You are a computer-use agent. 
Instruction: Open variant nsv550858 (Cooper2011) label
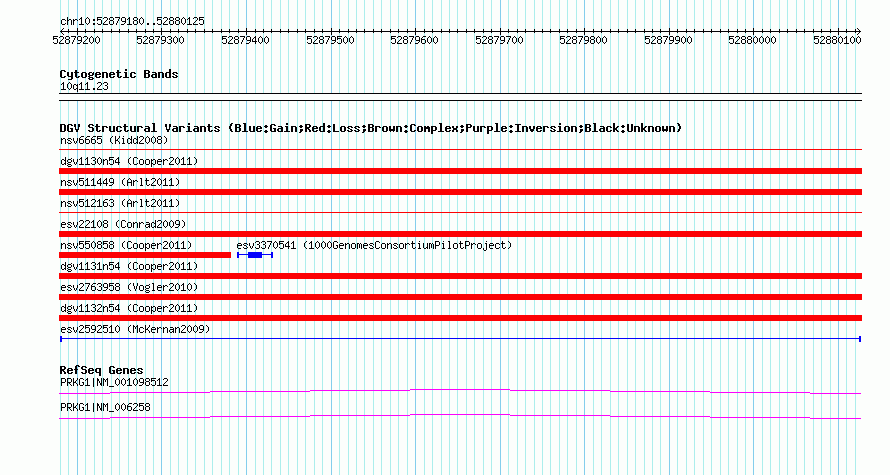126,245
